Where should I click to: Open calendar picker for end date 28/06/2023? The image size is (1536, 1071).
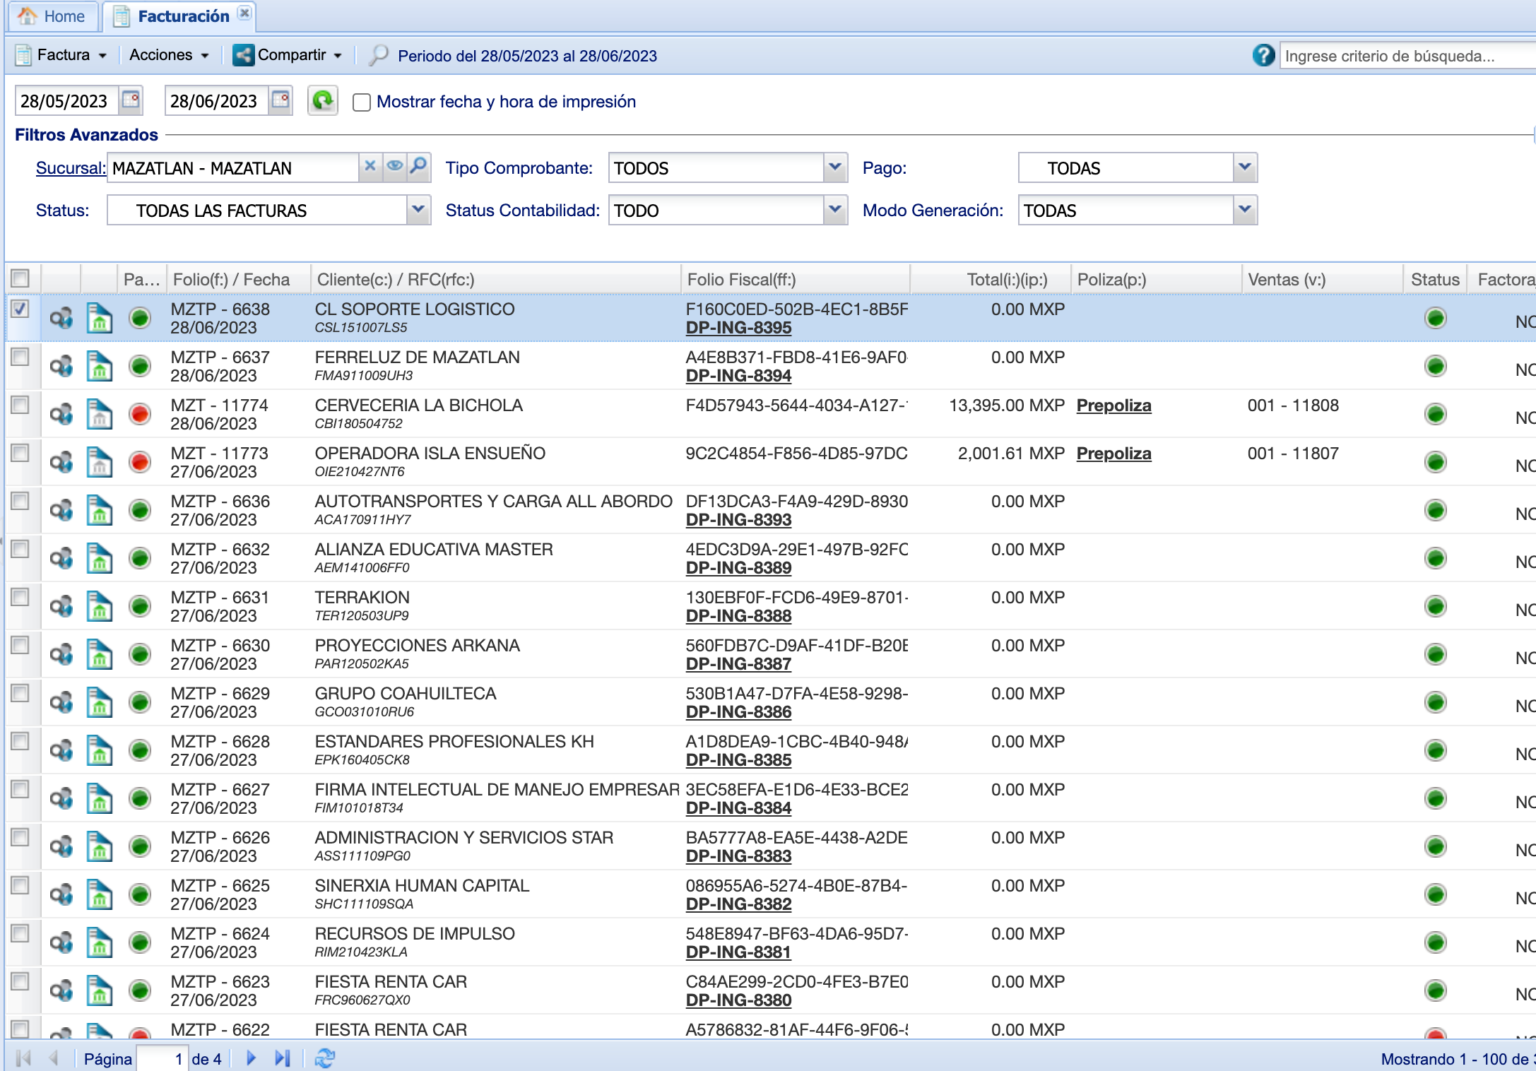(281, 100)
